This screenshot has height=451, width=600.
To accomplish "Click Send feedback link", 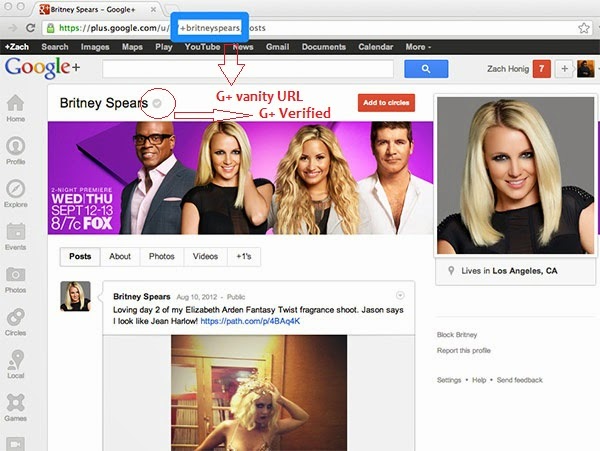I will (x=520, y=380).
